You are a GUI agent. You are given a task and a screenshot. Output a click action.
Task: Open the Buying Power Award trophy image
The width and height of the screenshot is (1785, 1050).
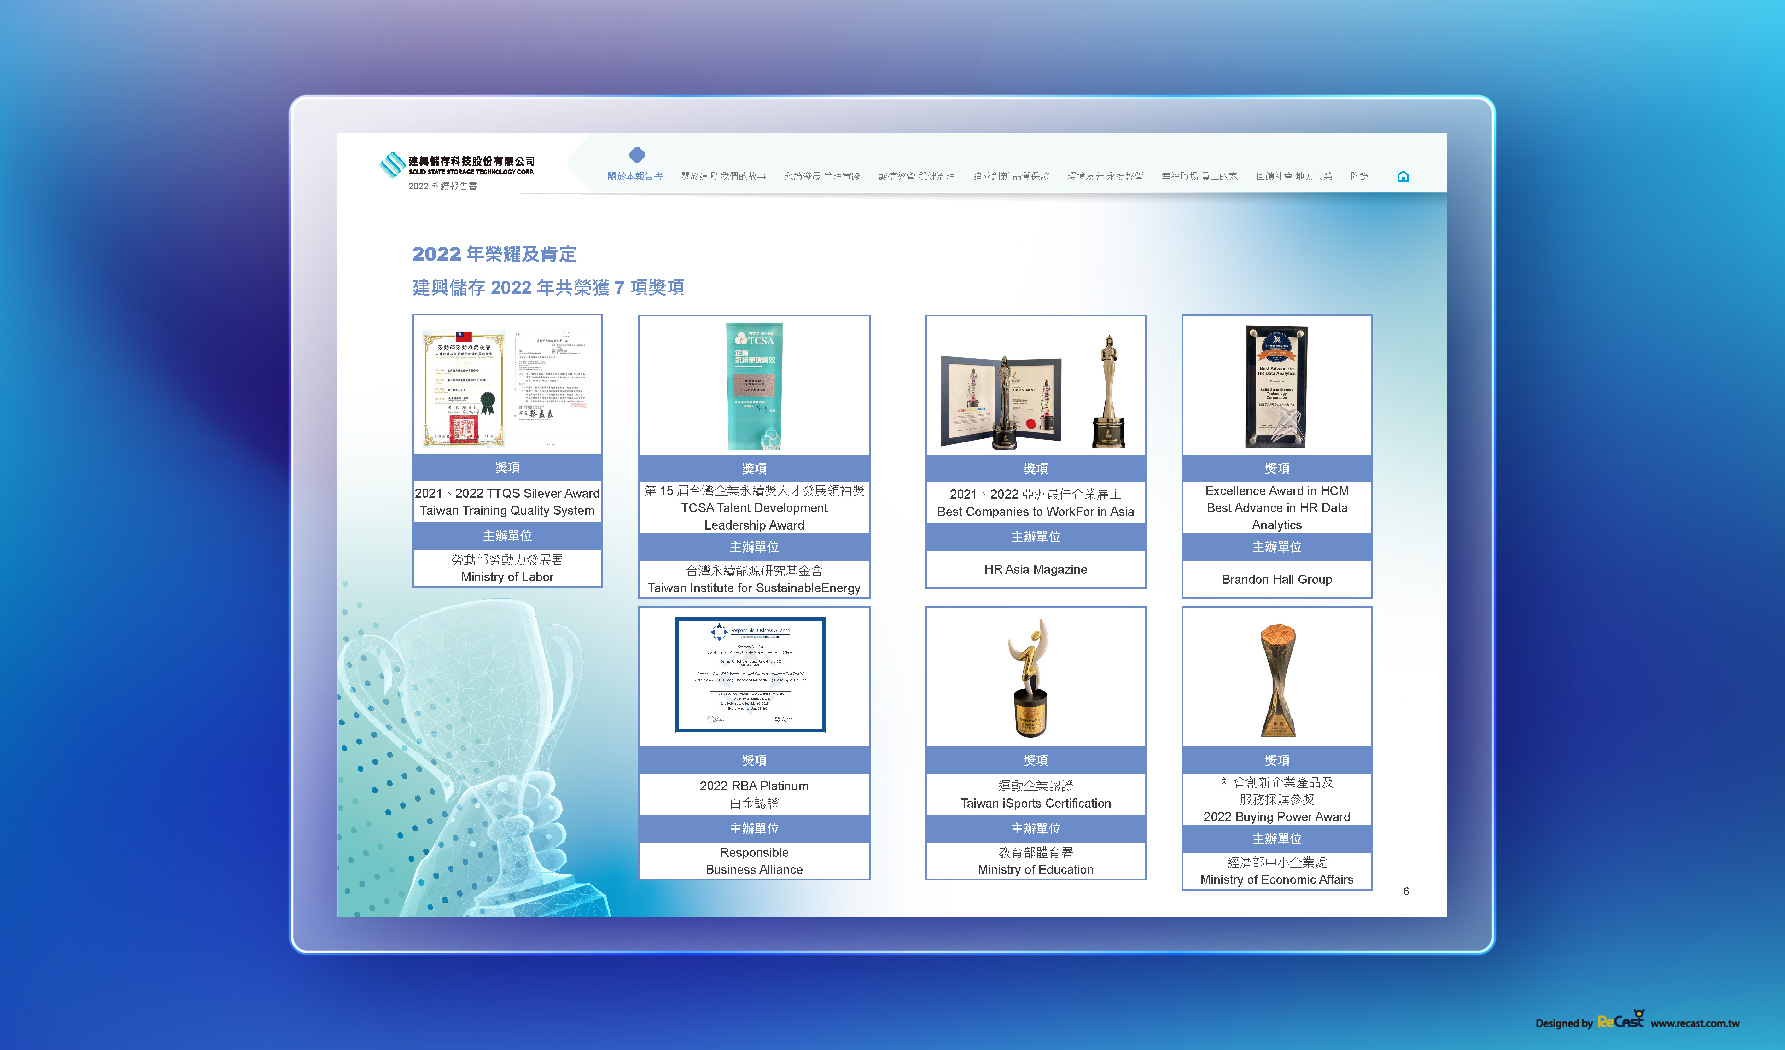(1277, 680)
